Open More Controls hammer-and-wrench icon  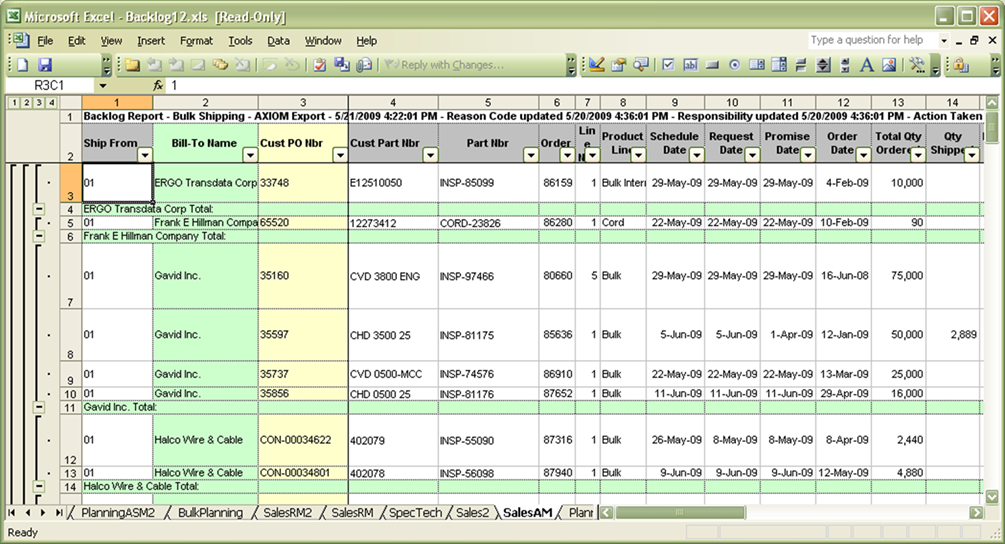(x=917, y=65)
